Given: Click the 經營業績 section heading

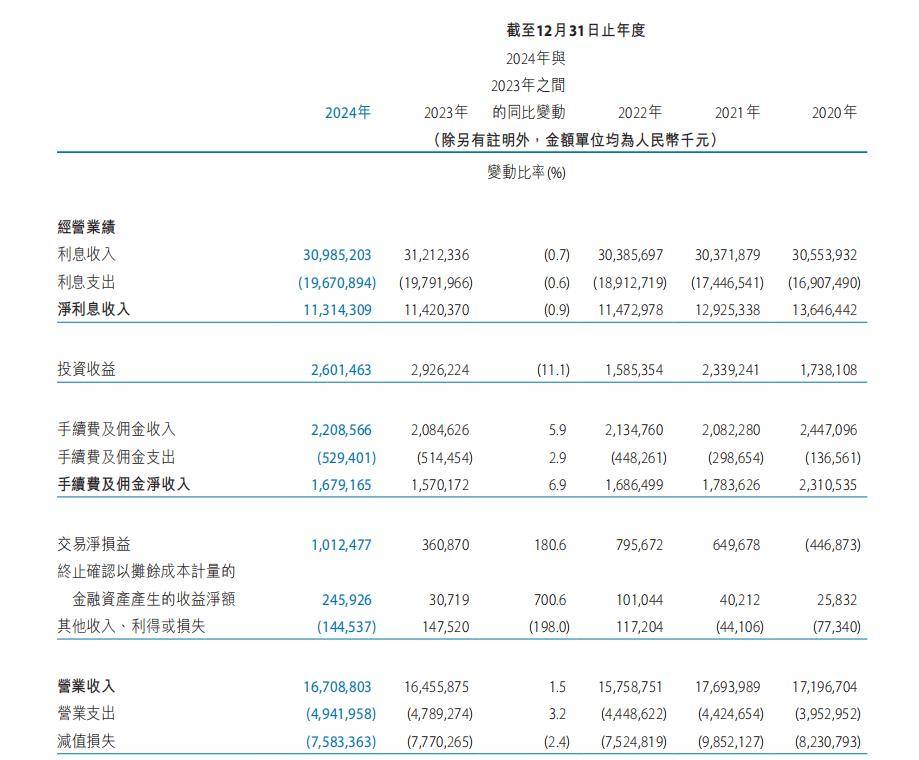Looking at the screenshot, I should (87, 228).
